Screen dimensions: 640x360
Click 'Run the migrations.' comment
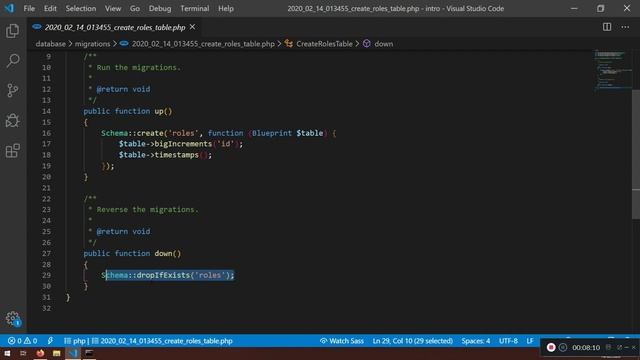click(x=138, y=67)
